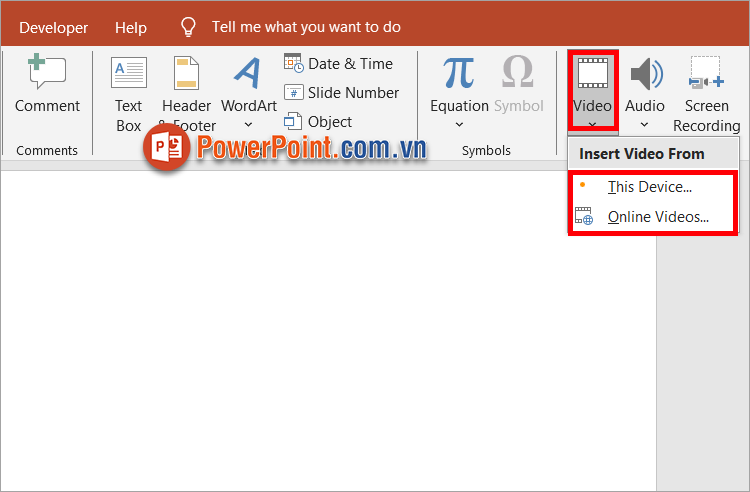This screenshot has height=492, width=750.
Task: Click the Header & Footer icon
Action: [x=186, y=75]
